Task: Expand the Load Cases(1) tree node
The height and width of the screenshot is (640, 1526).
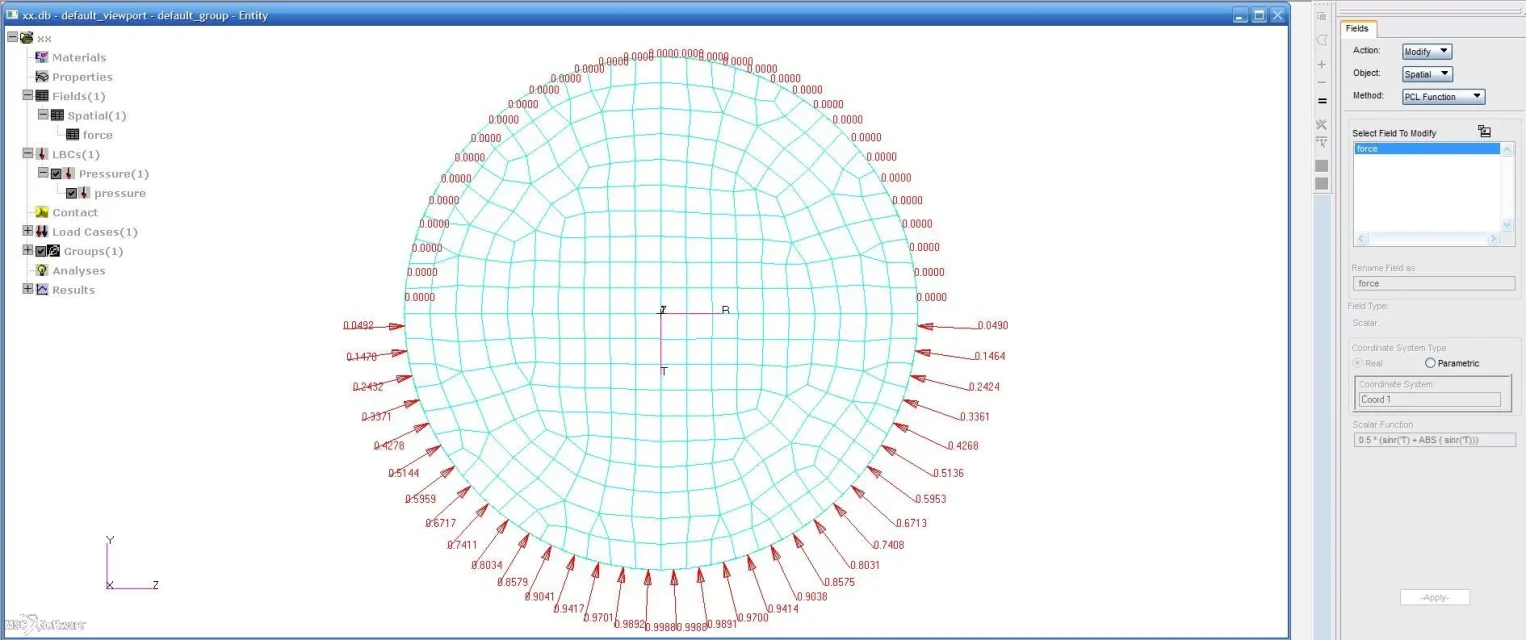Action: point(28,232)
